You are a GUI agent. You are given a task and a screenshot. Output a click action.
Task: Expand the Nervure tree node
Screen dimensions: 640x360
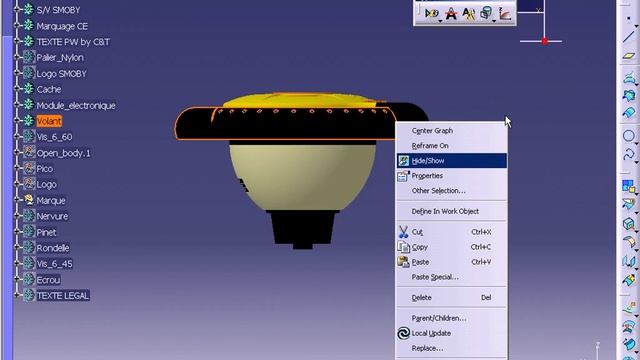(x=17, y=216)
